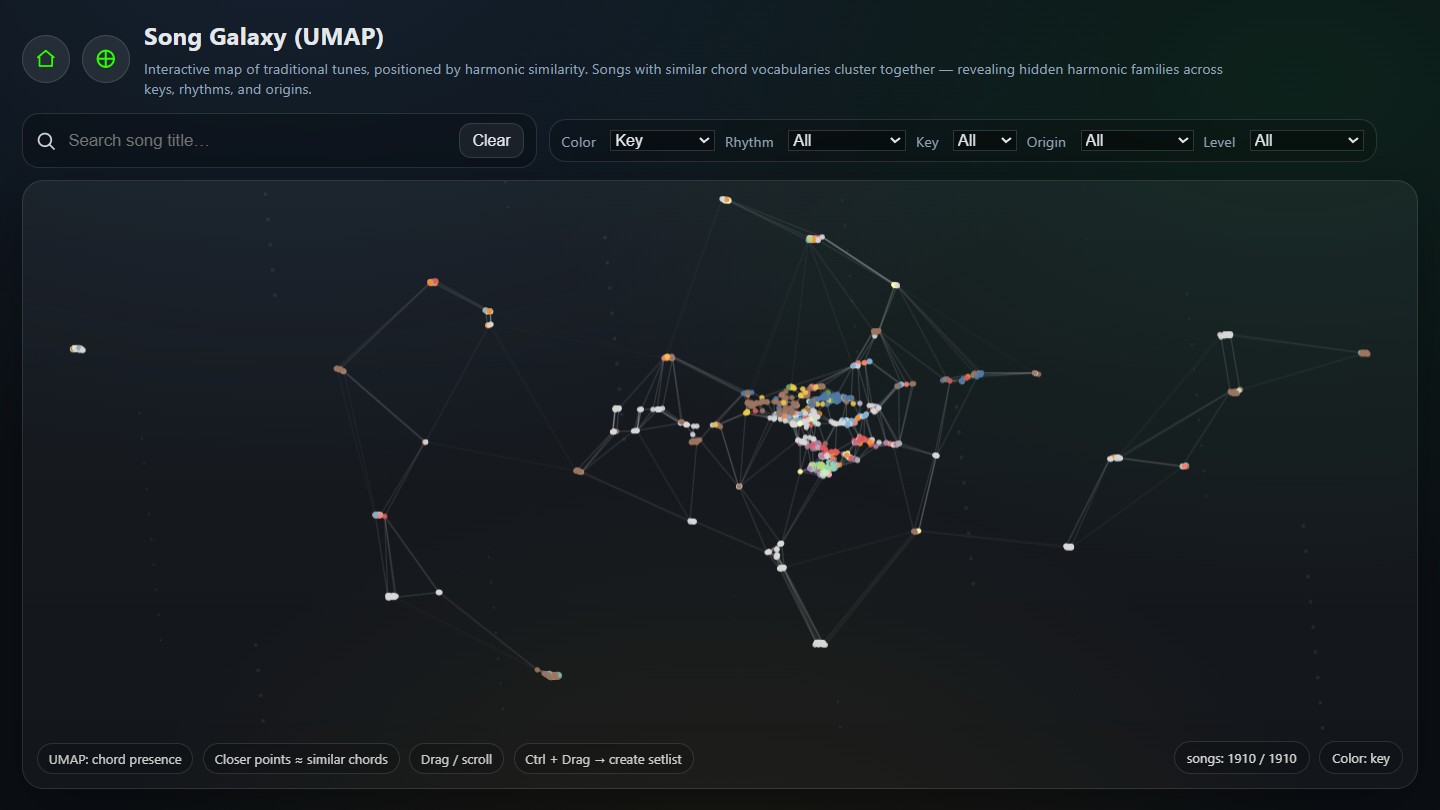Image resolution: width=1440 pixels, height=810 pixels.
Task: Click the 'Drag / scroll' hint chip
Action: [x=456, y=759]
